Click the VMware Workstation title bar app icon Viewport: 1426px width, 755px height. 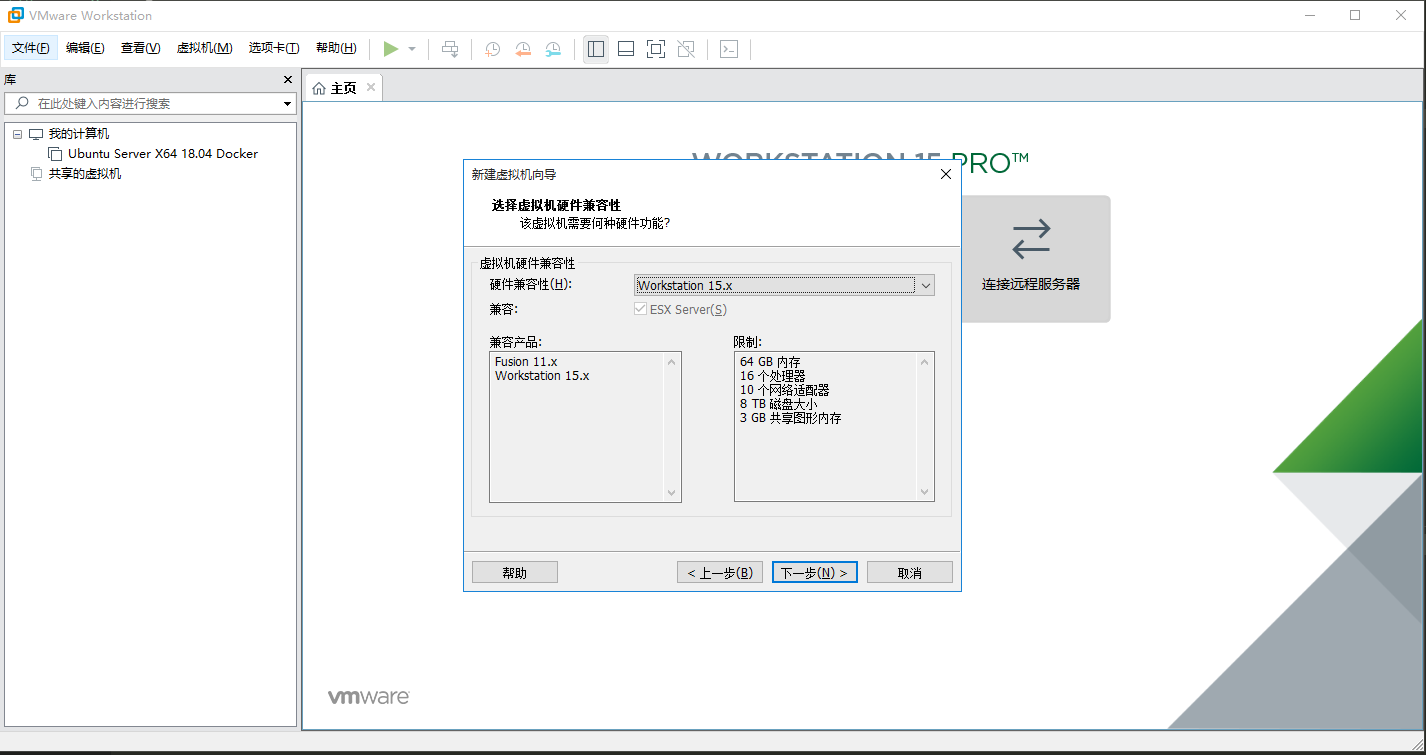[x=16, y=15]
